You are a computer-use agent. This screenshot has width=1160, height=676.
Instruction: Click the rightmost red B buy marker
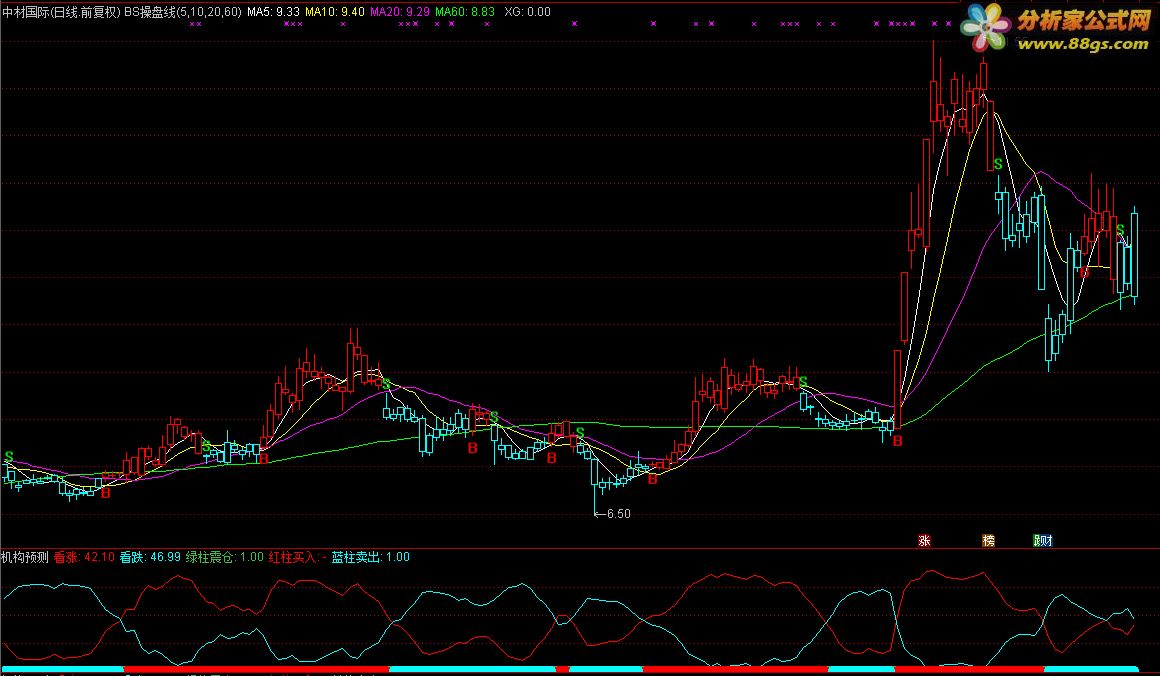coord(1083,271)
